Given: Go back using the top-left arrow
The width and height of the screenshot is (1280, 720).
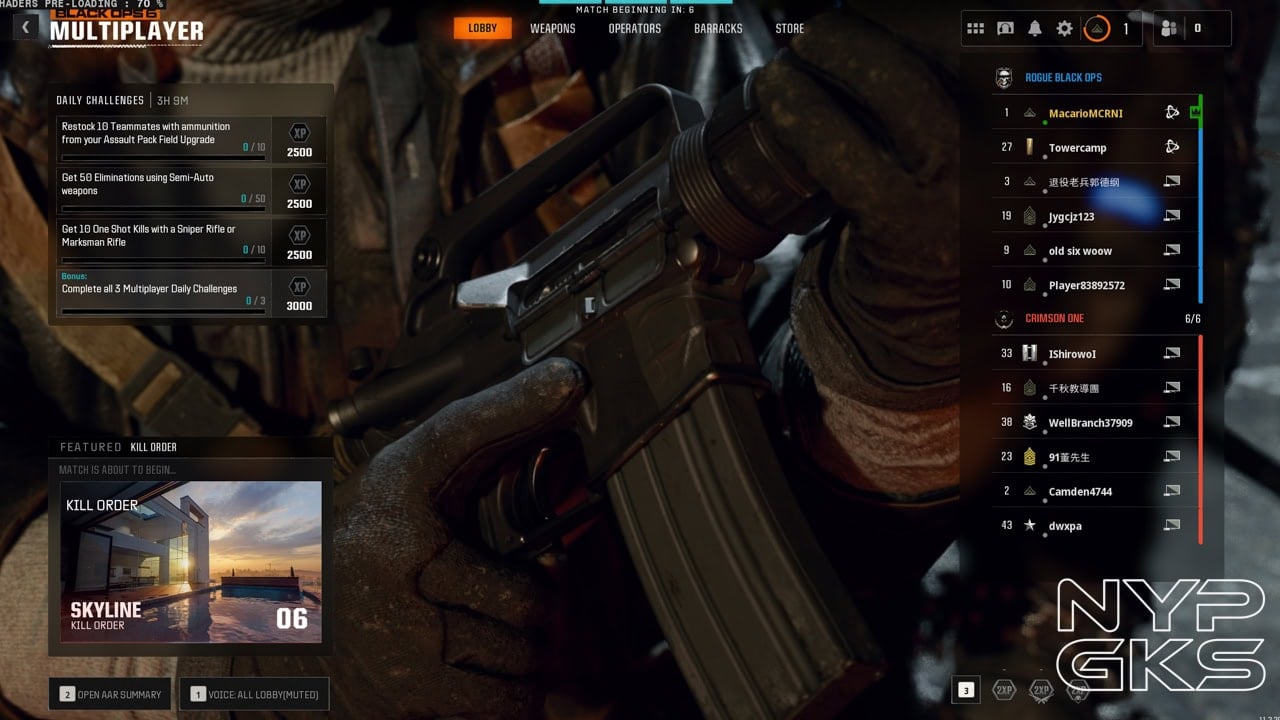Looking at the screenshot, I should point(26,27).
